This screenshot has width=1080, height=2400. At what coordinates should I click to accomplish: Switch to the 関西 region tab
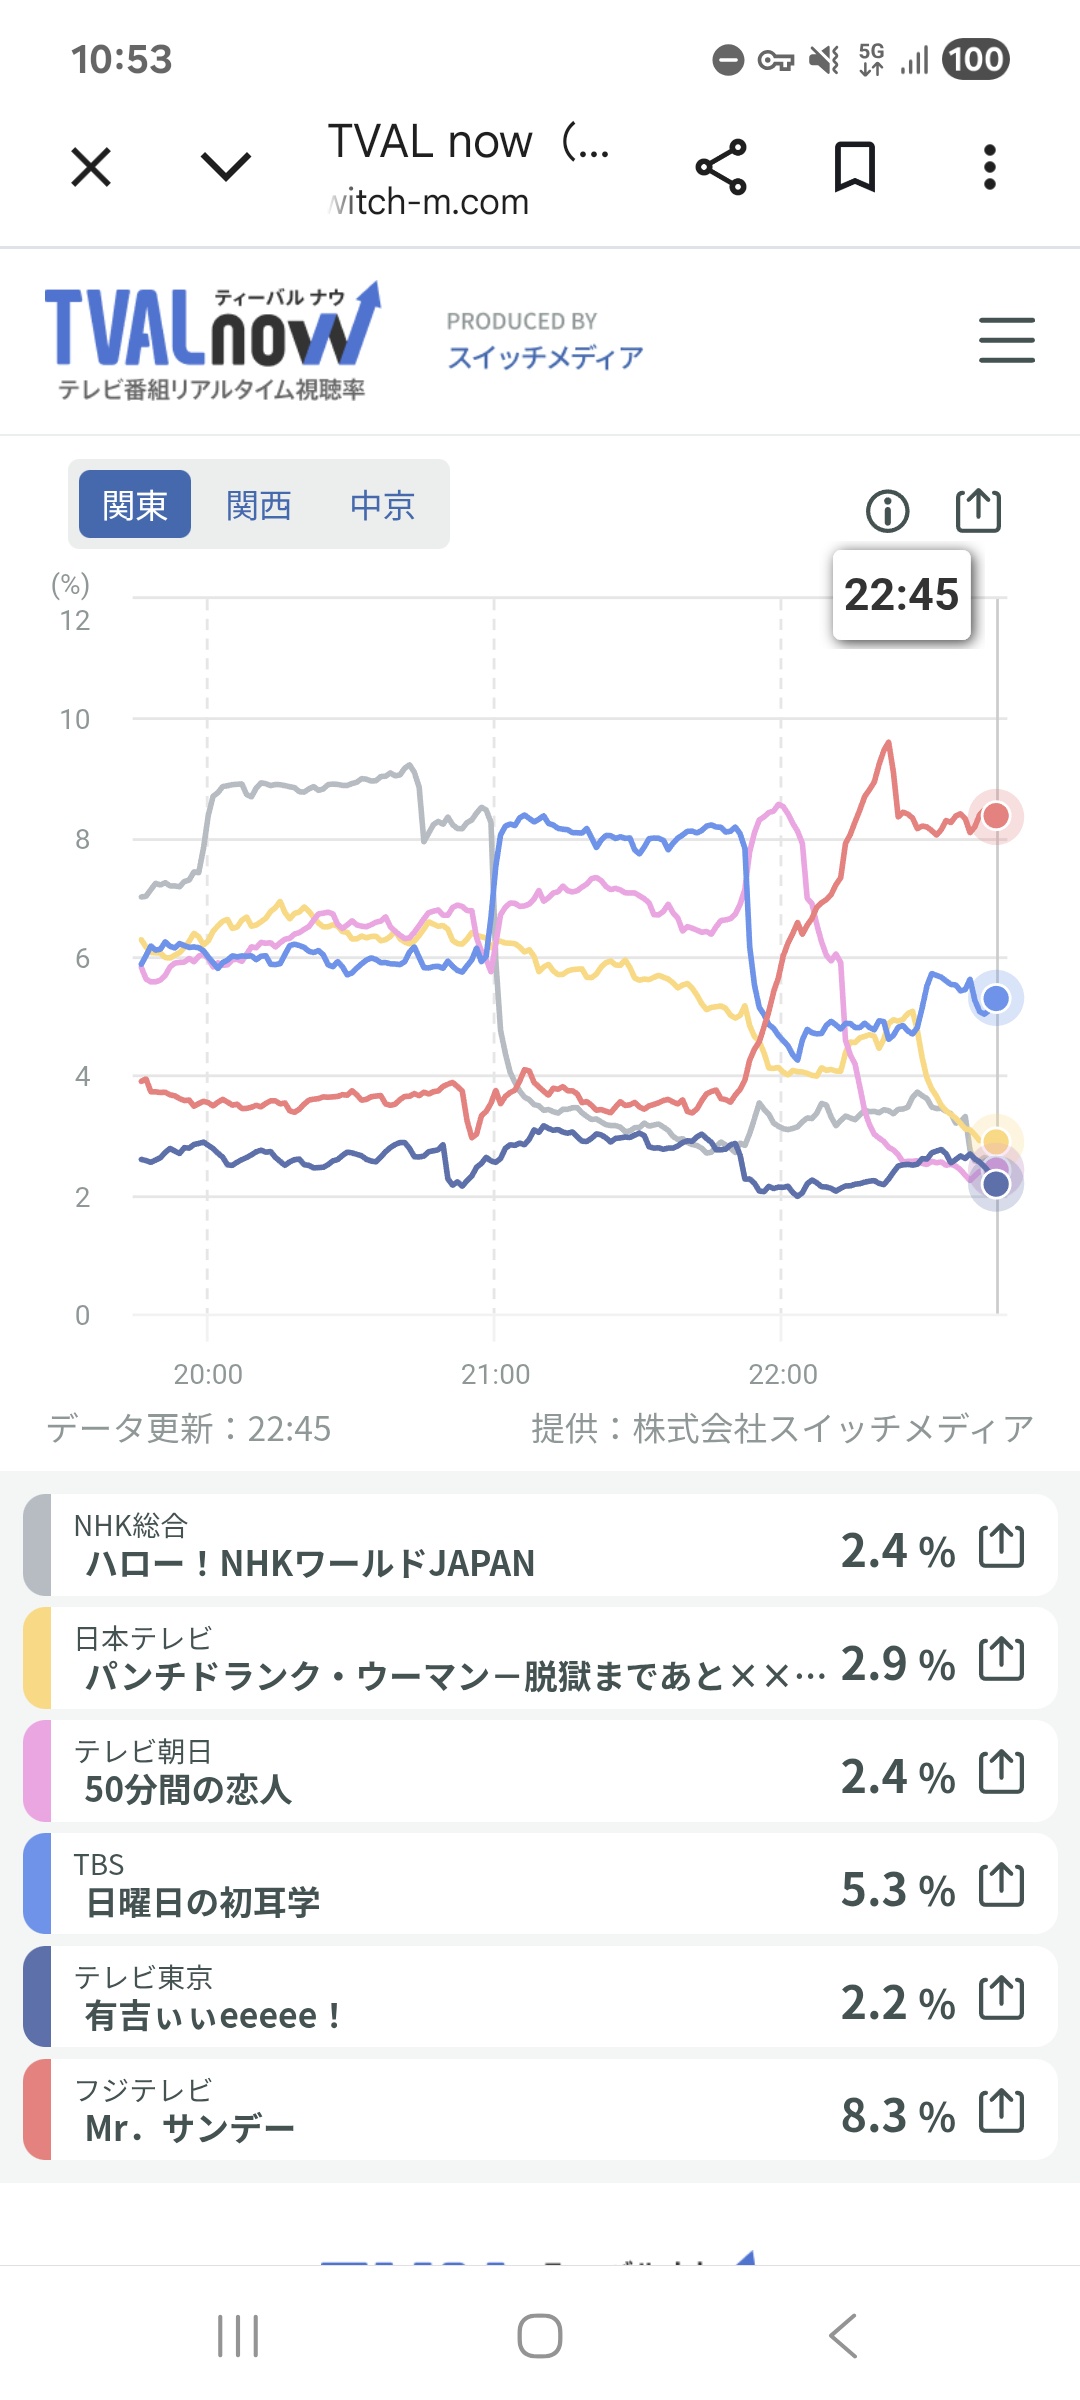[x=259, y=505]
